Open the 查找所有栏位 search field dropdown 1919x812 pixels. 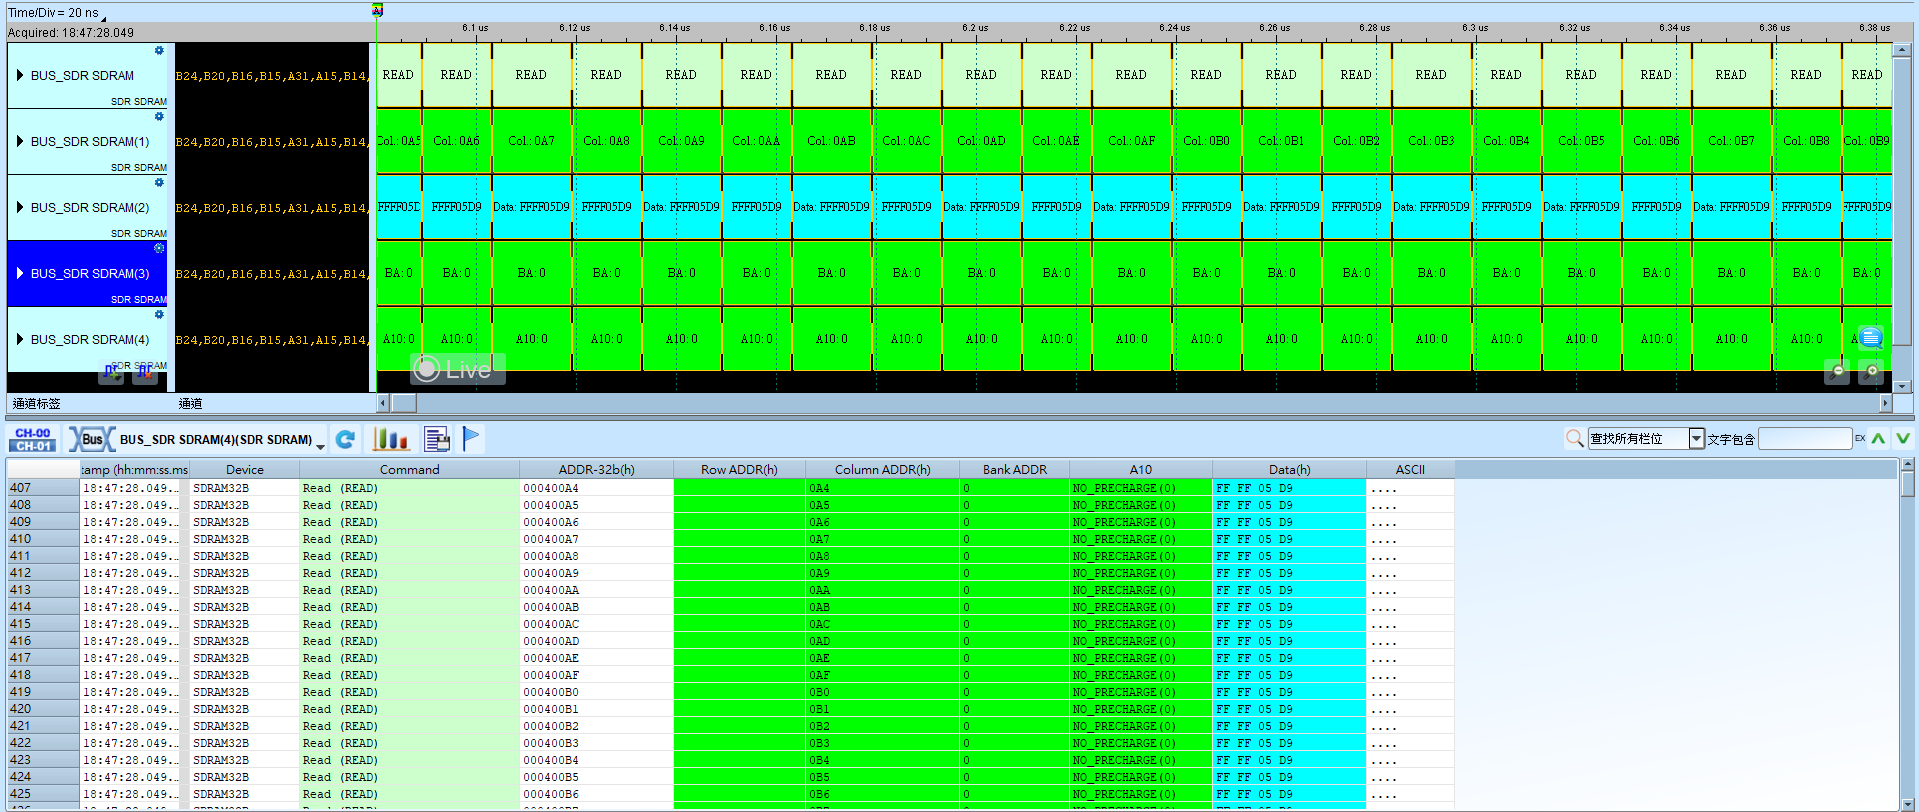[1696, 438]
